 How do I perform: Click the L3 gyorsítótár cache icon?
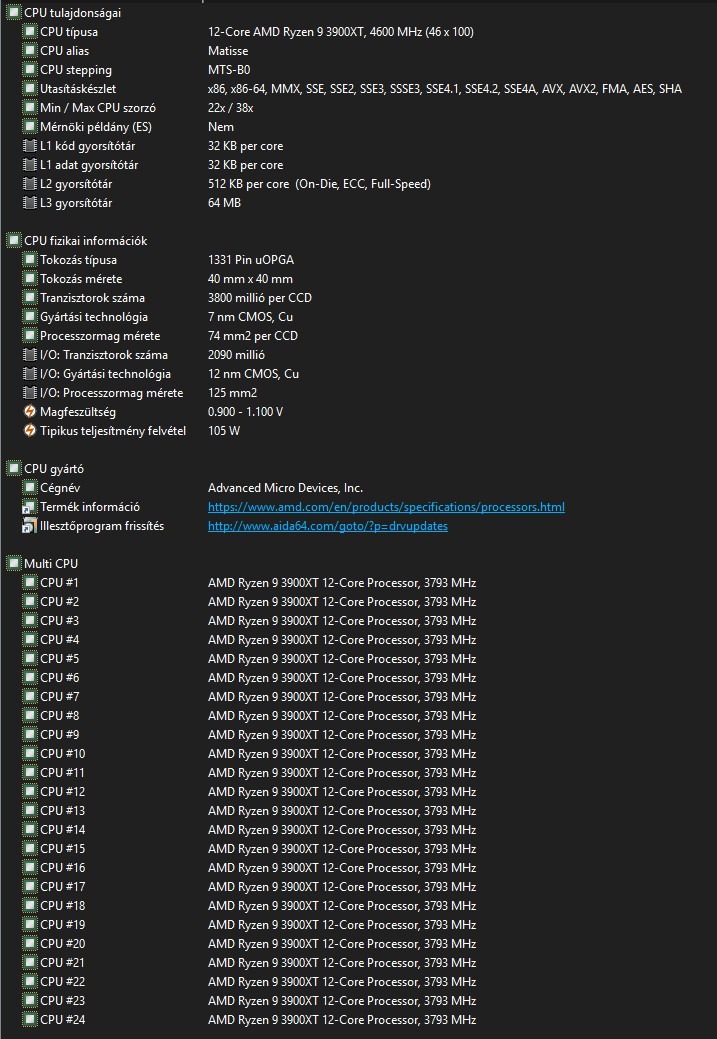(x=29, y=203)
